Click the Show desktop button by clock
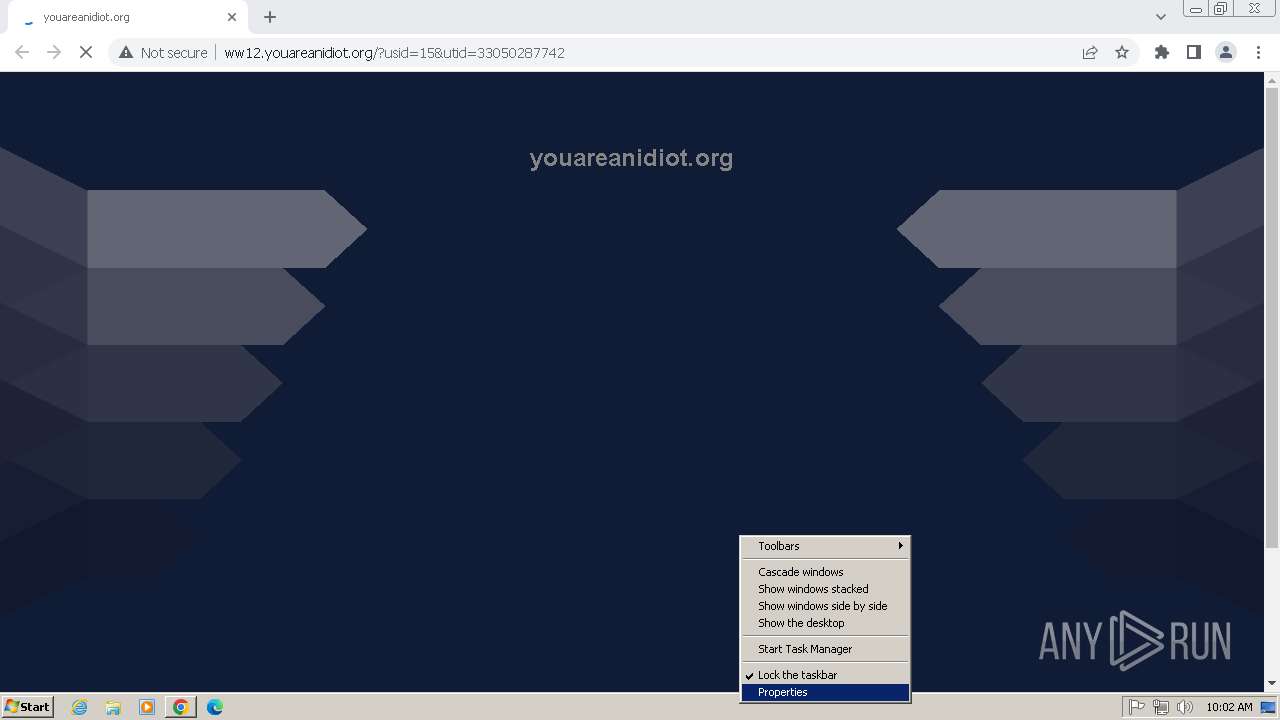This screenshot has height=720, width=1280. (x=1269, y=707)
